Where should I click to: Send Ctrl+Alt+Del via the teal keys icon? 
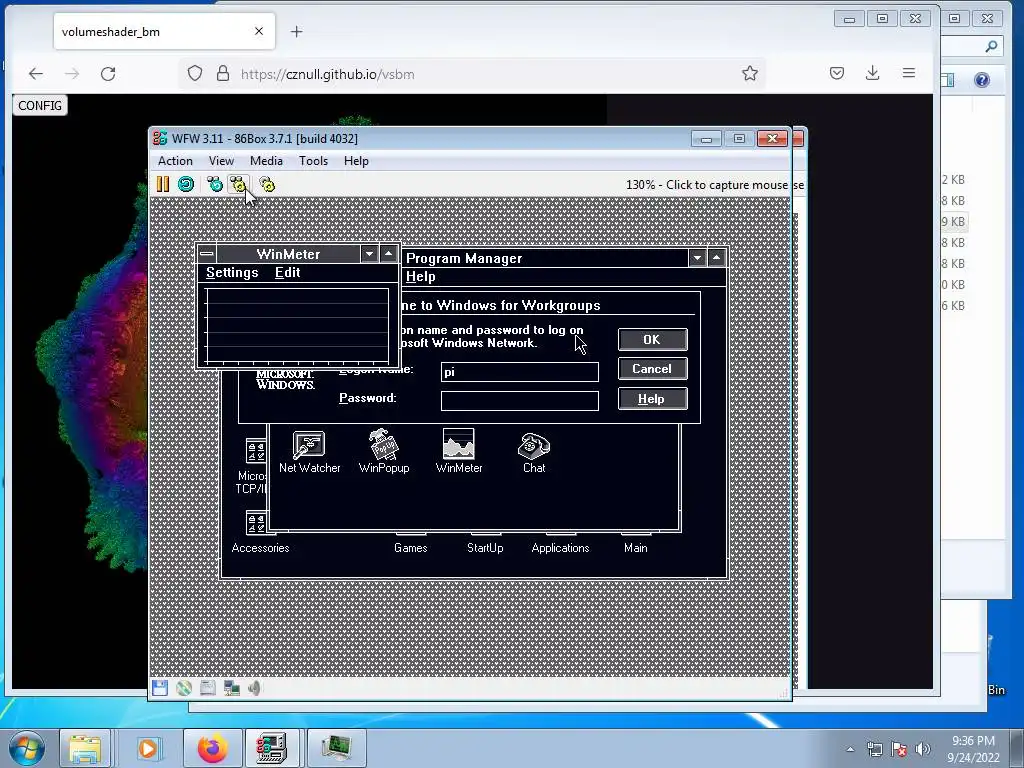[215, 184]
